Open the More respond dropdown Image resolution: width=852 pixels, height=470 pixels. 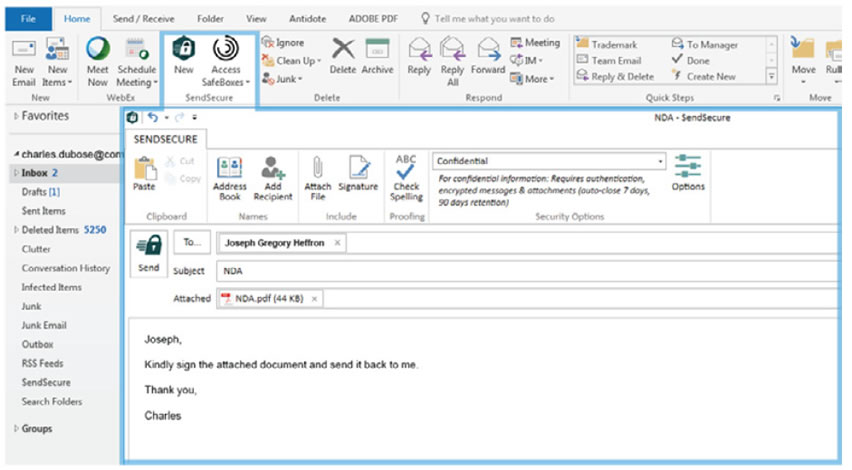(532, 79)
